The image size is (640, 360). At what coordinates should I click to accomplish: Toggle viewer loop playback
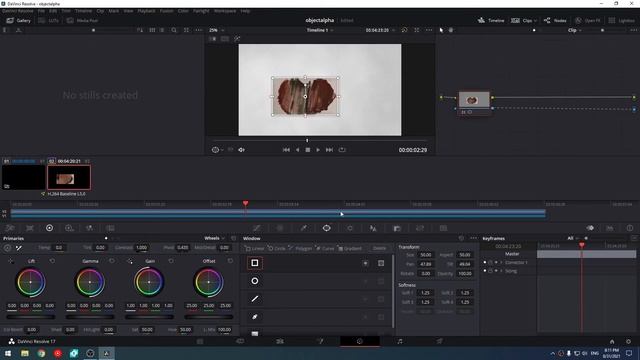pos(342,150)
